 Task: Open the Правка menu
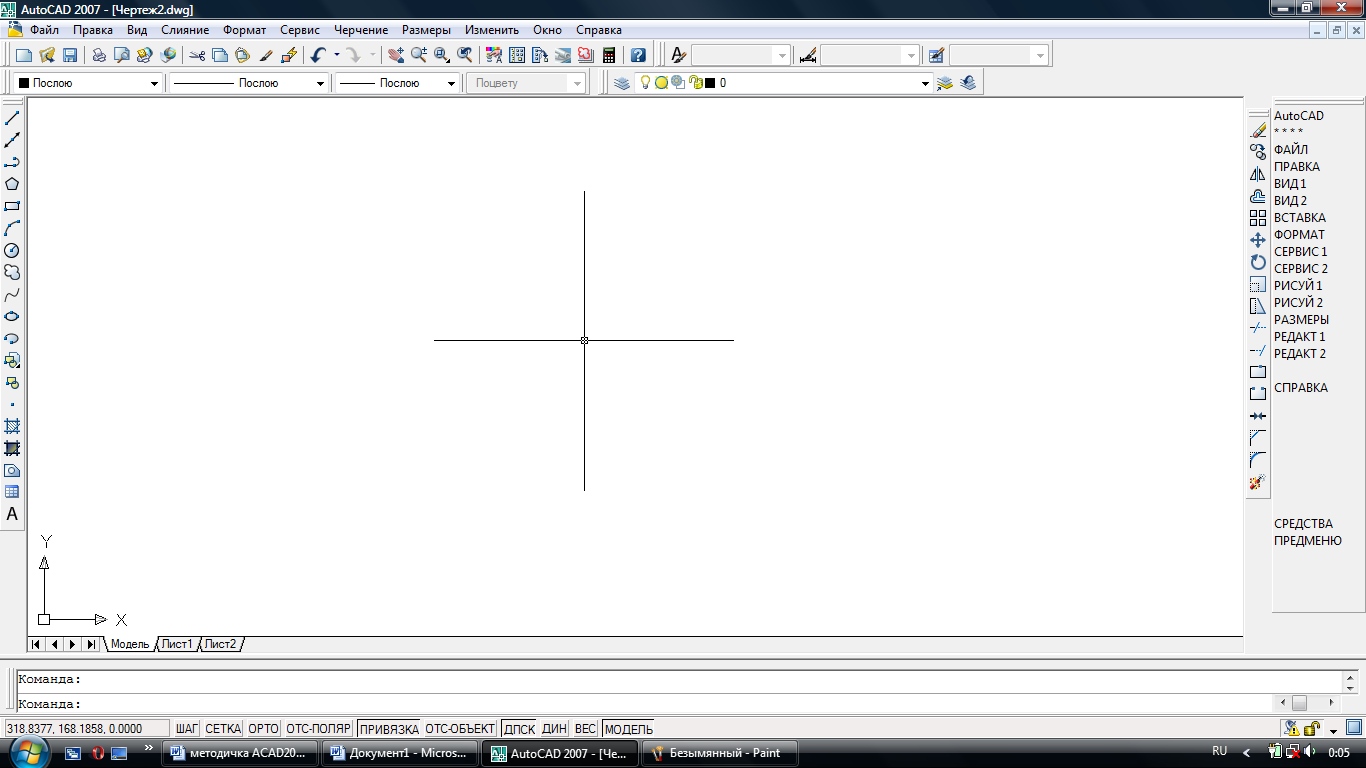(93, 30)
